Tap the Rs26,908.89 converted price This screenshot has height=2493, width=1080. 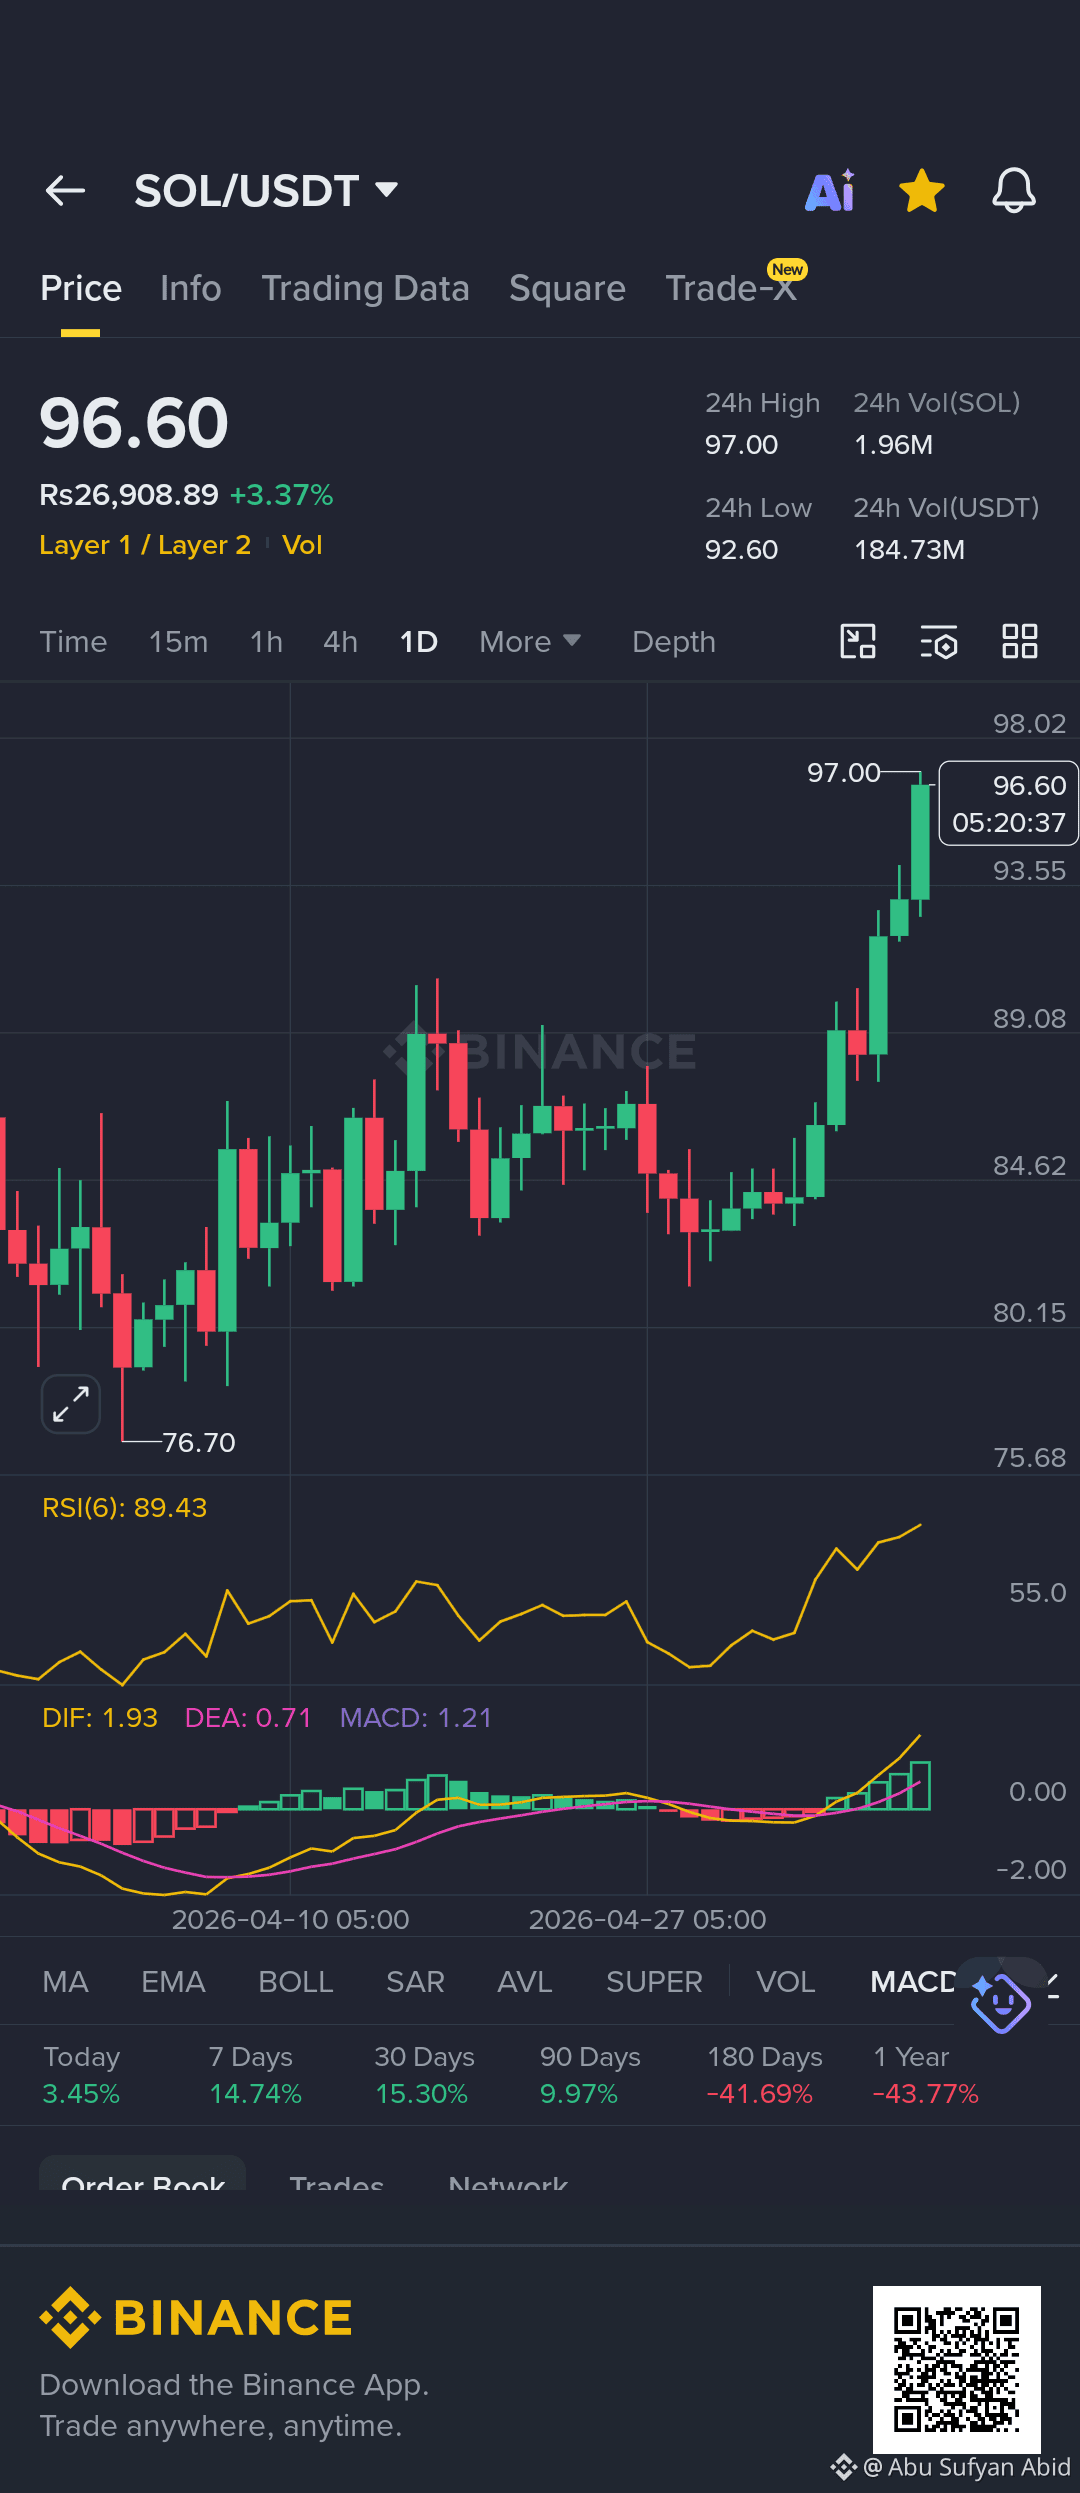129,494
